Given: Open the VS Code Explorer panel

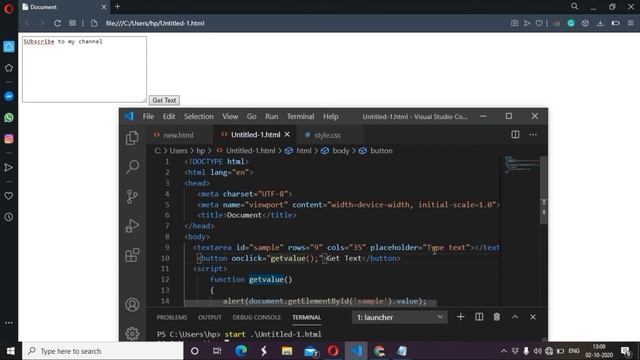Looking at the screenshot, I should (x=132, y=138).
